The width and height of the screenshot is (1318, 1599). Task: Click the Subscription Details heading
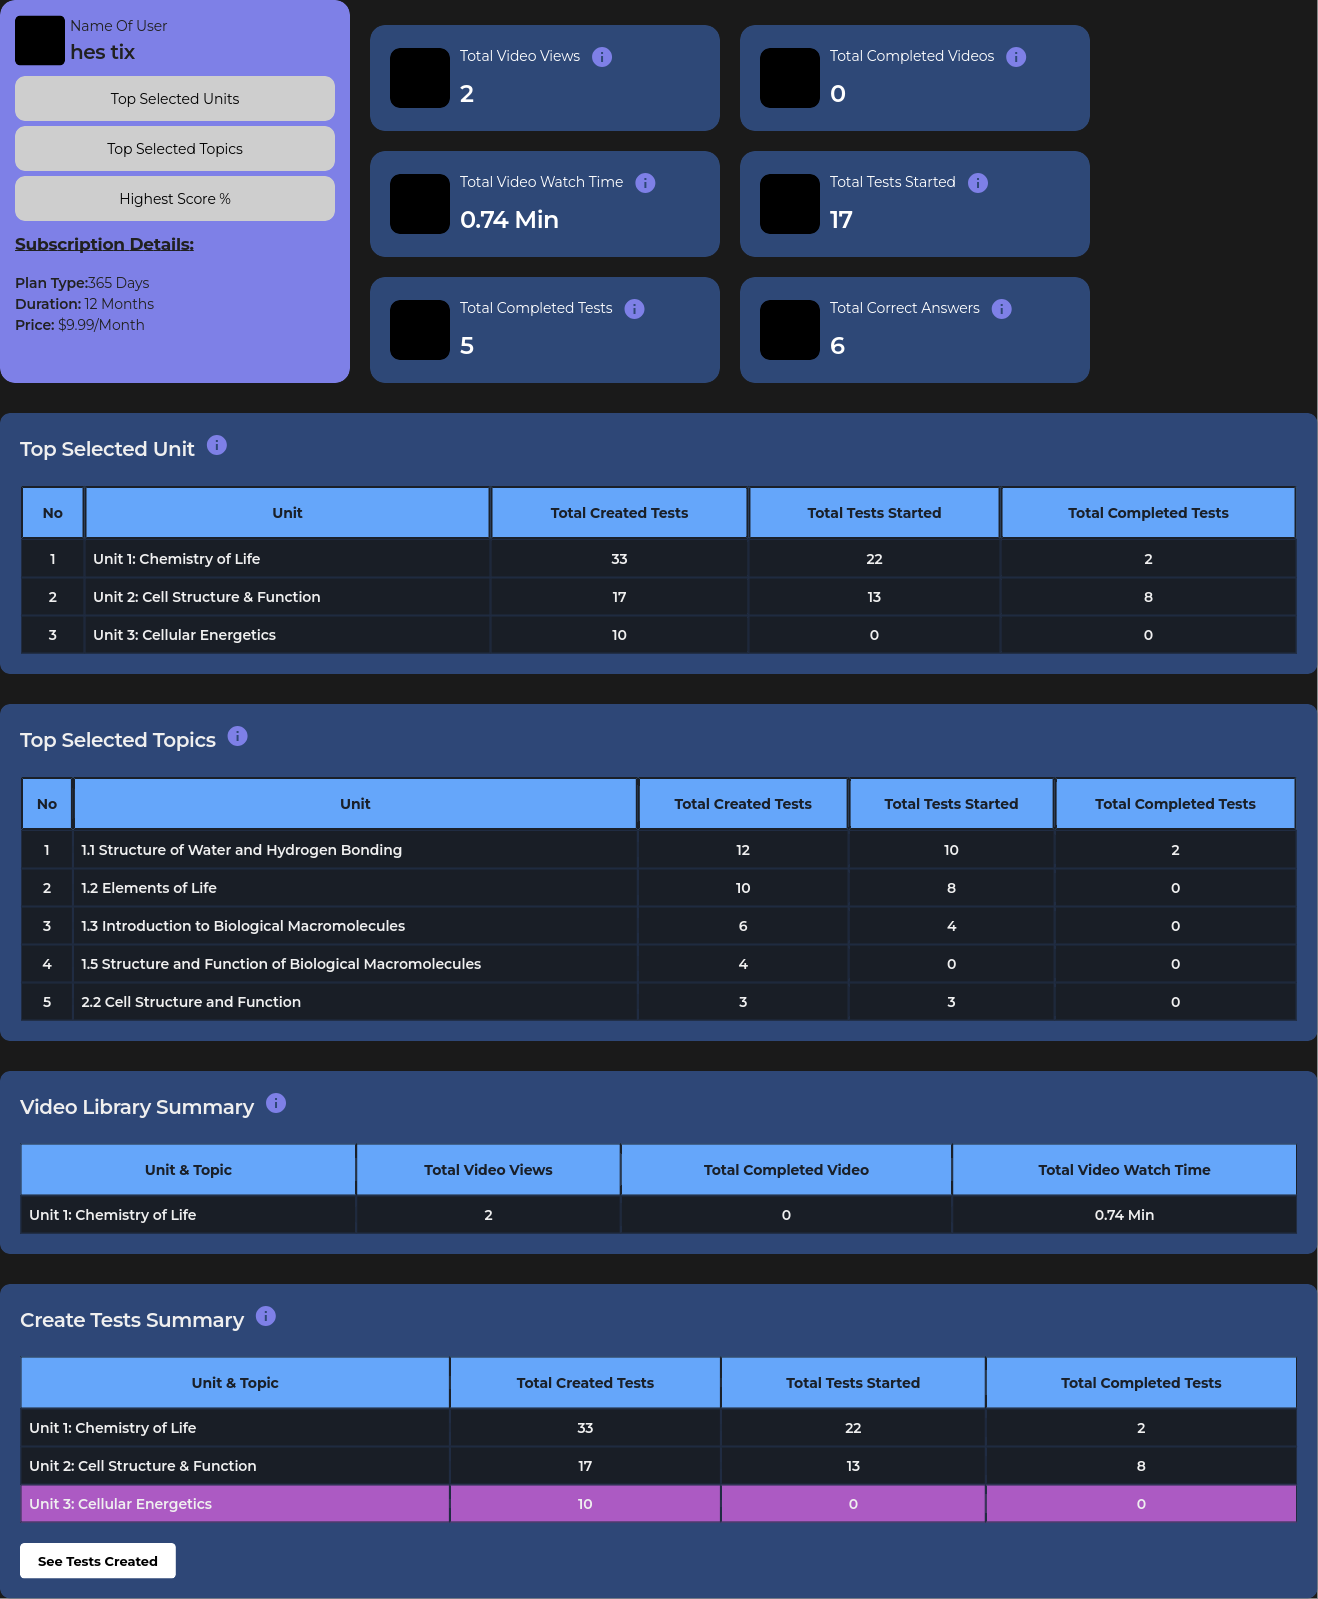point(104,244)
